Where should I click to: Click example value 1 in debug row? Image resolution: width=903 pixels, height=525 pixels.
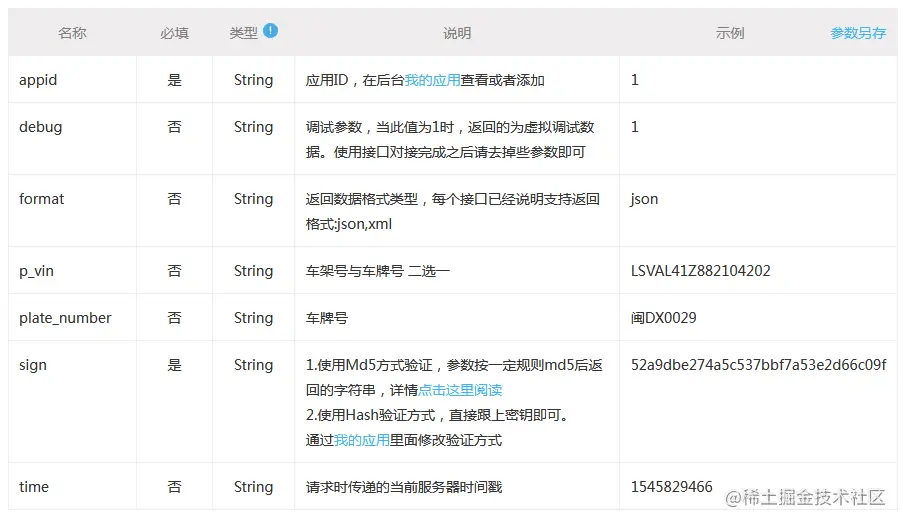point(635,127)
